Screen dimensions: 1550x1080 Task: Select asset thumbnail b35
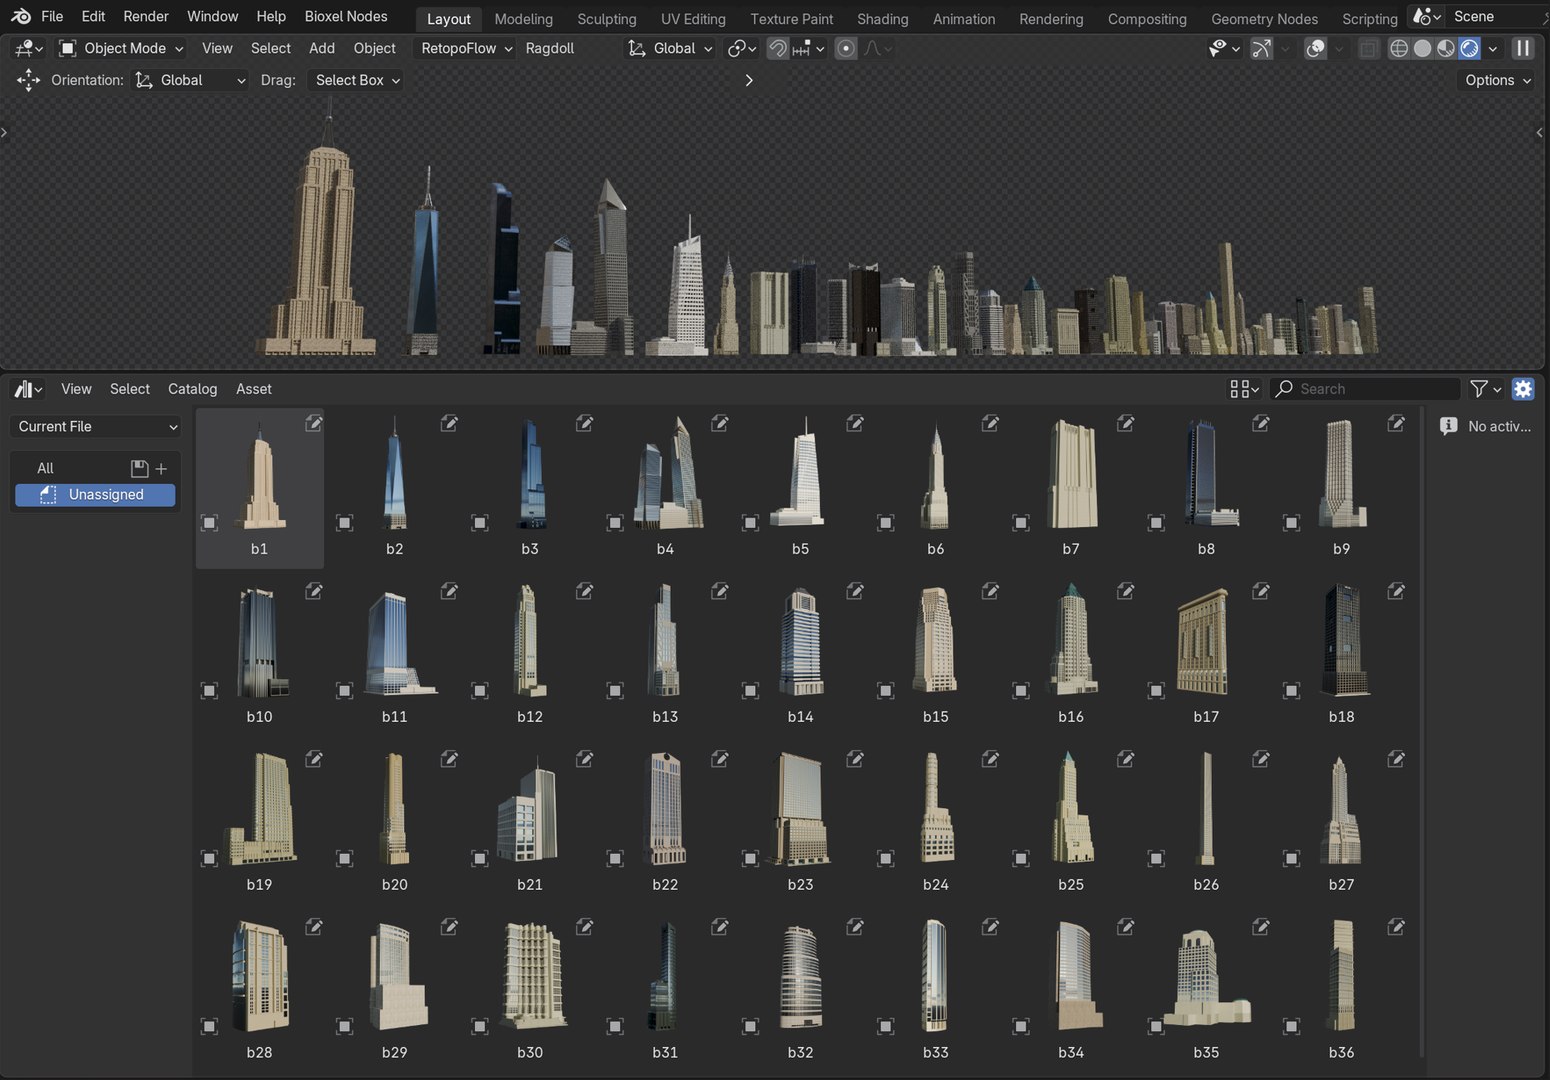pos(1206,990)
